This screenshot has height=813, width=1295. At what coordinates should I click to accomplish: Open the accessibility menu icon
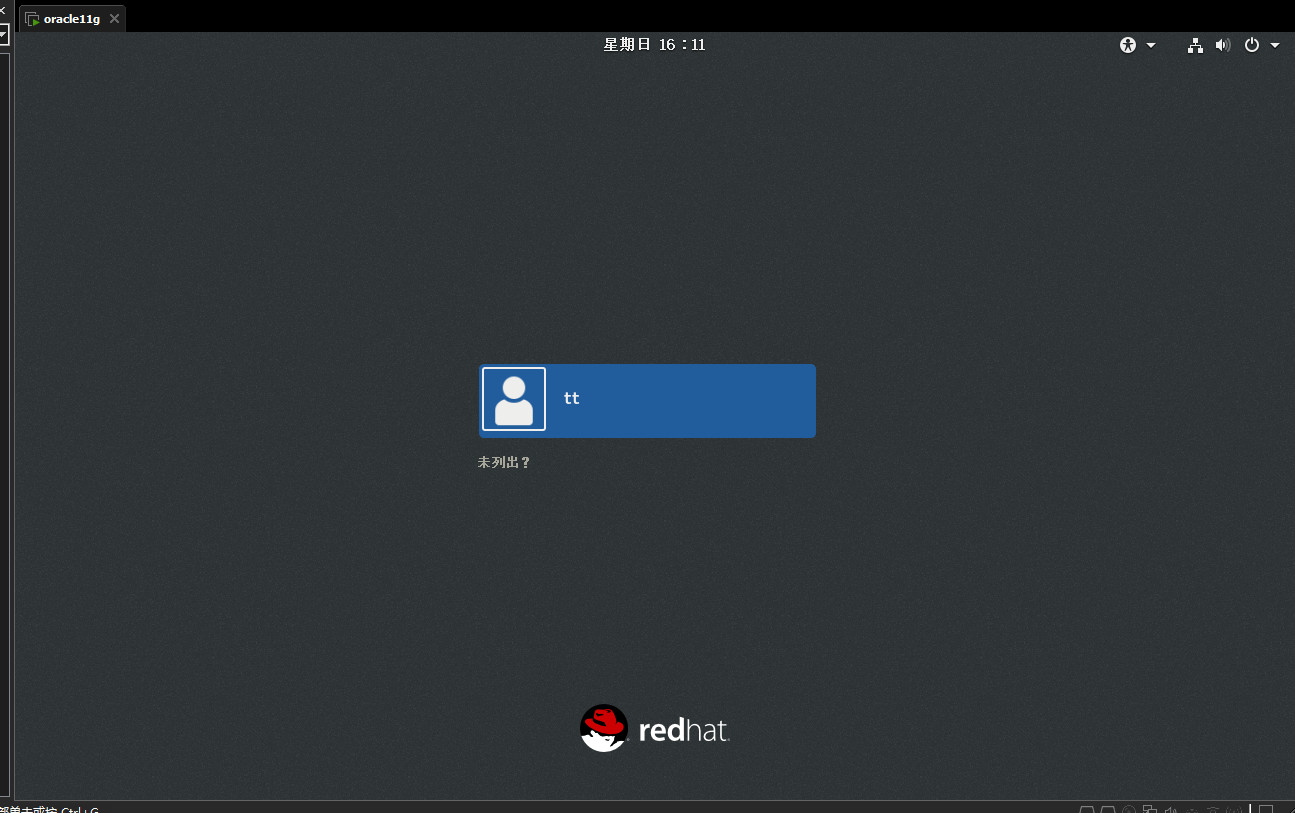(x=1128, y=45)
